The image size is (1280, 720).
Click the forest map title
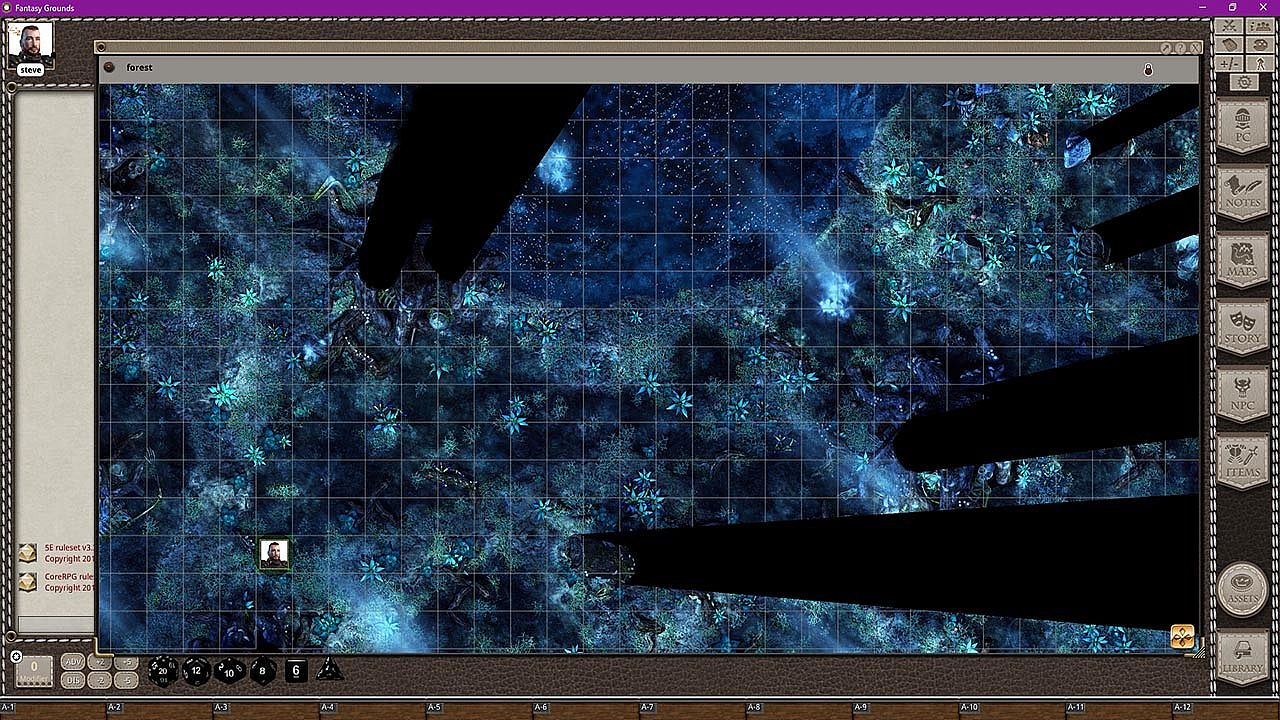139,67
